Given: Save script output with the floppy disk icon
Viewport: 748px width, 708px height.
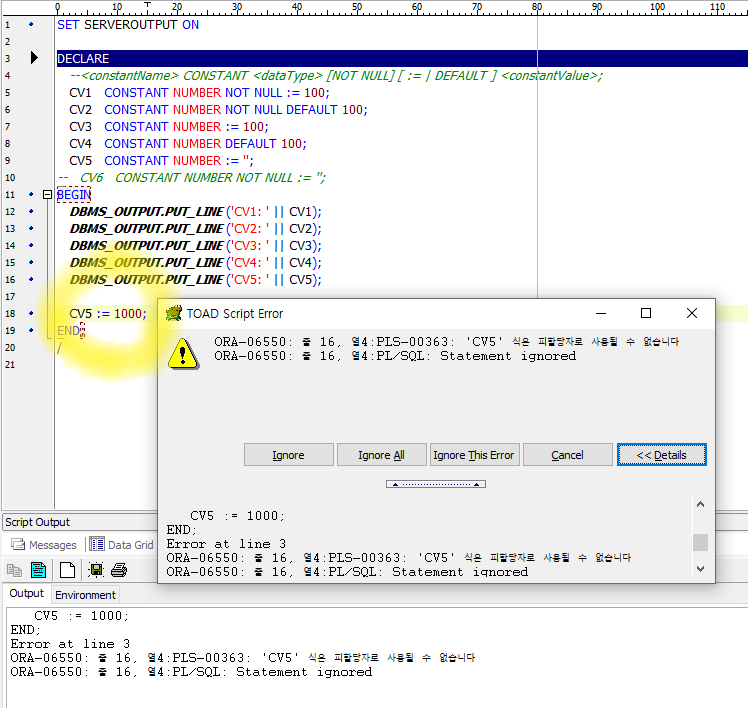Looking at the screenshot, I should 96,570.
